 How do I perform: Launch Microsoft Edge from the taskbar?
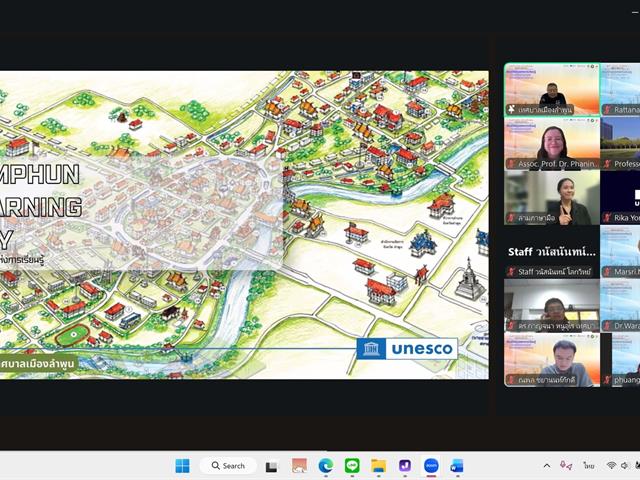[326, 465]
